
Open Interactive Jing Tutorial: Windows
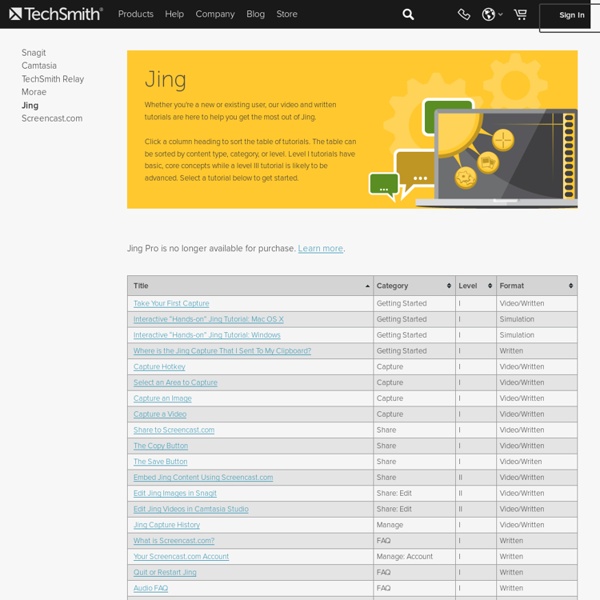pos(207,335)
